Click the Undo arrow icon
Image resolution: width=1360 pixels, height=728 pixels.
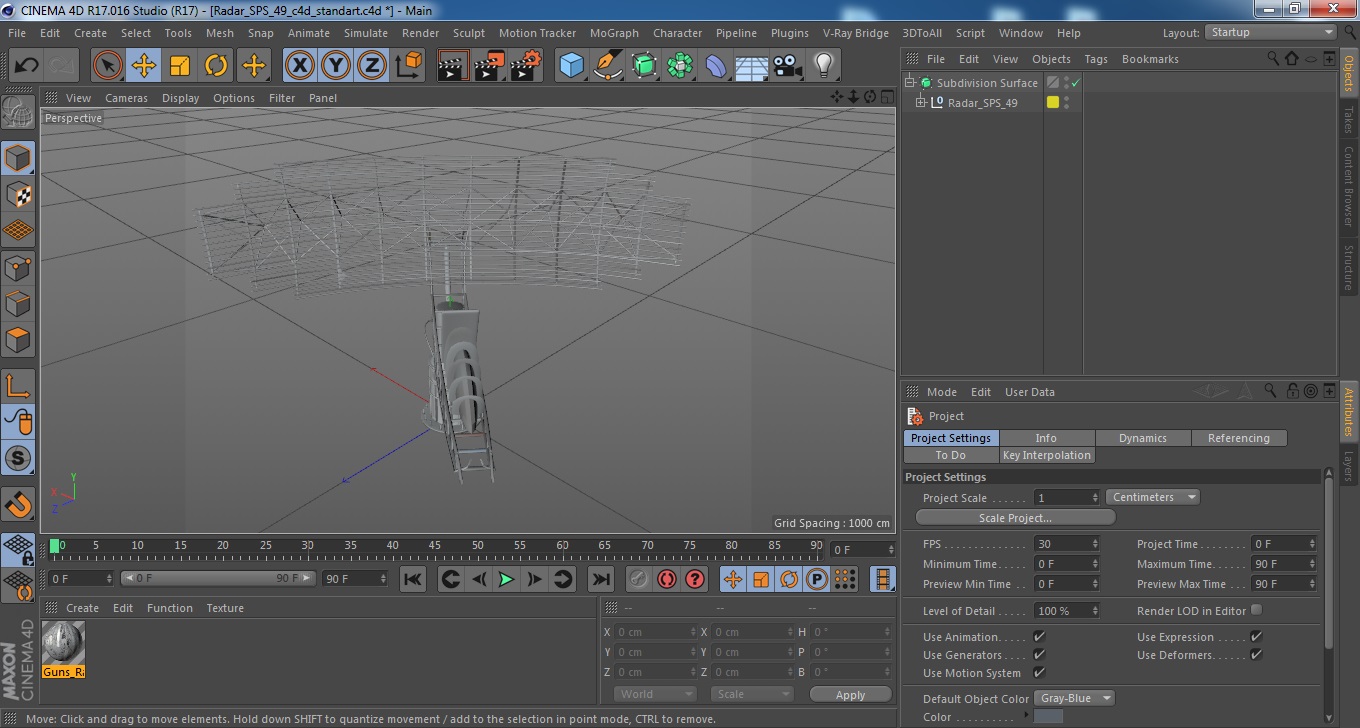[x=26, y=66]
